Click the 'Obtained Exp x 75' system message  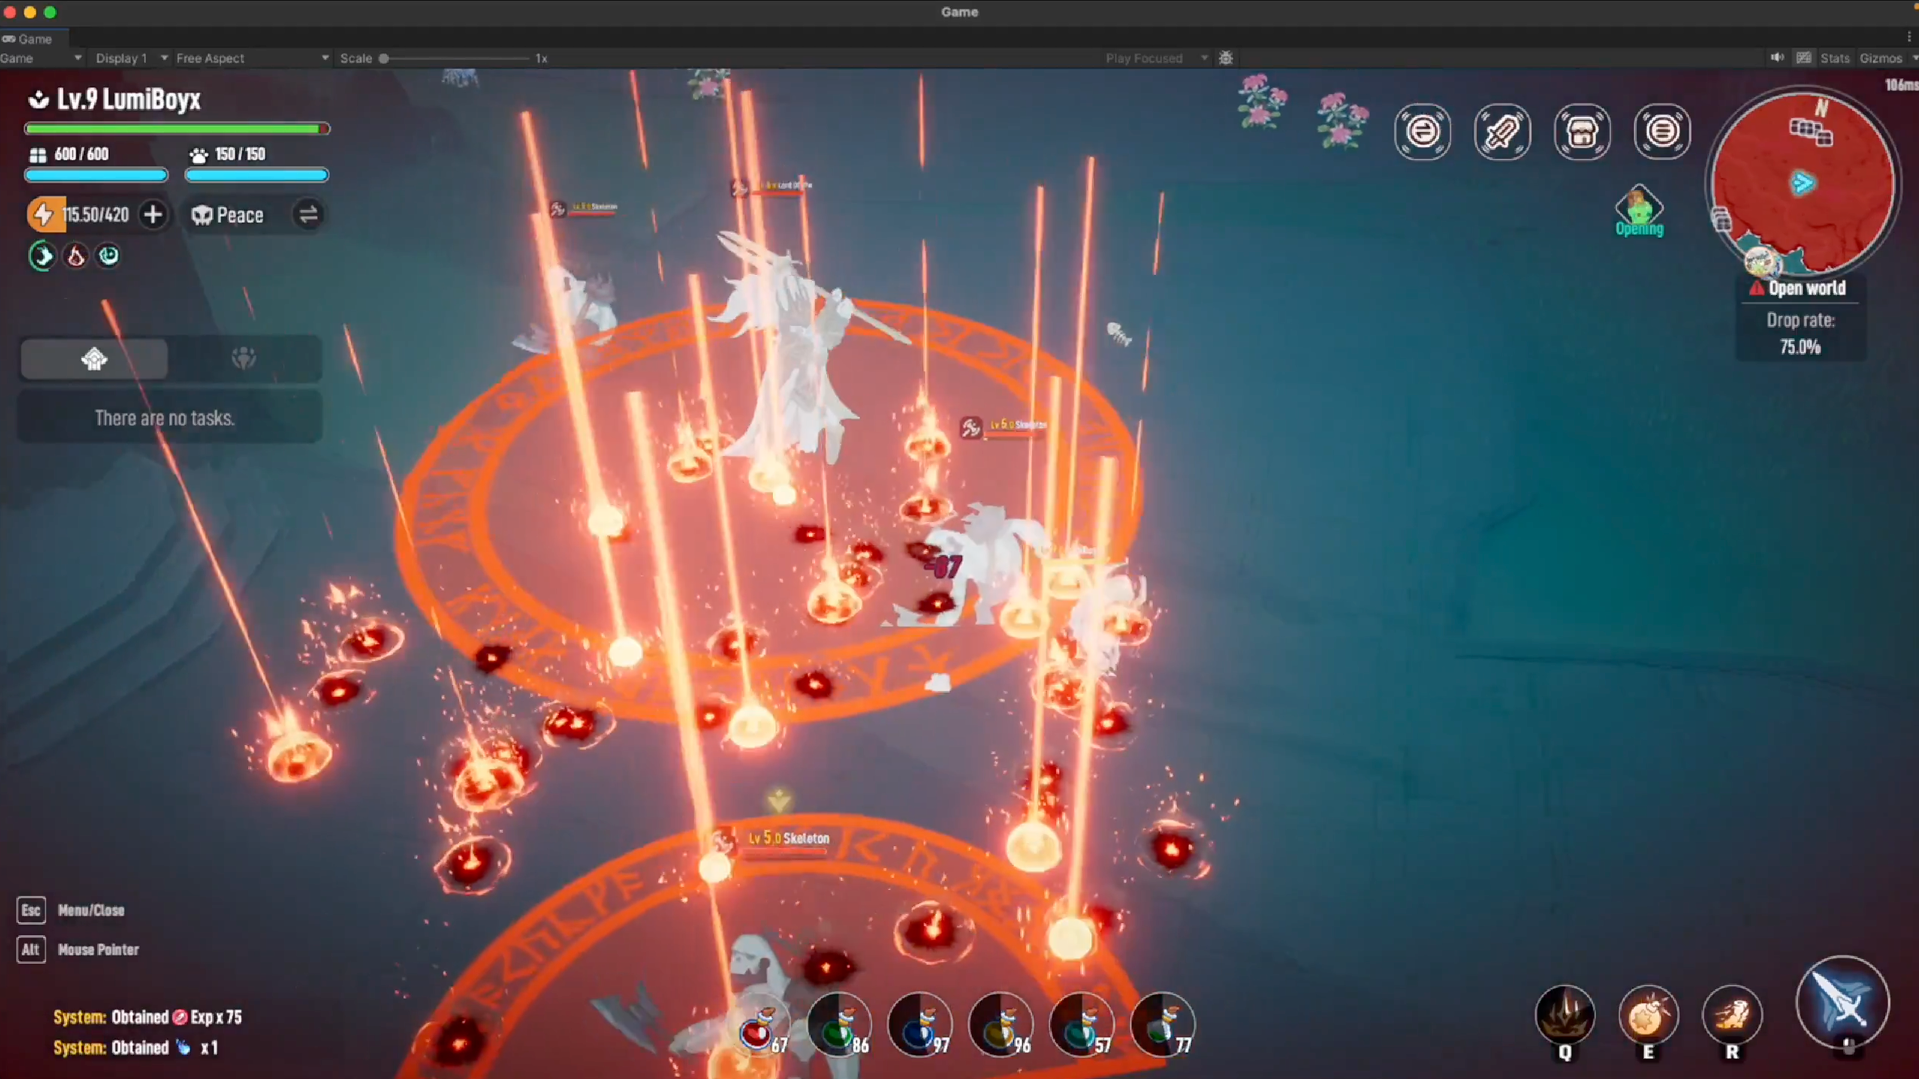(x=148, y=1017)
